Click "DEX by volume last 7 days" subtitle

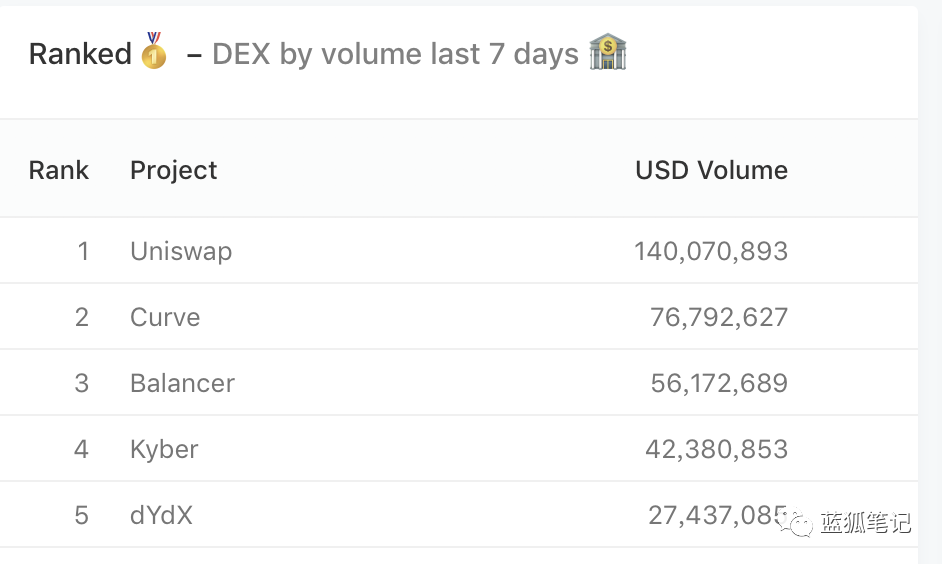point(395,53)
